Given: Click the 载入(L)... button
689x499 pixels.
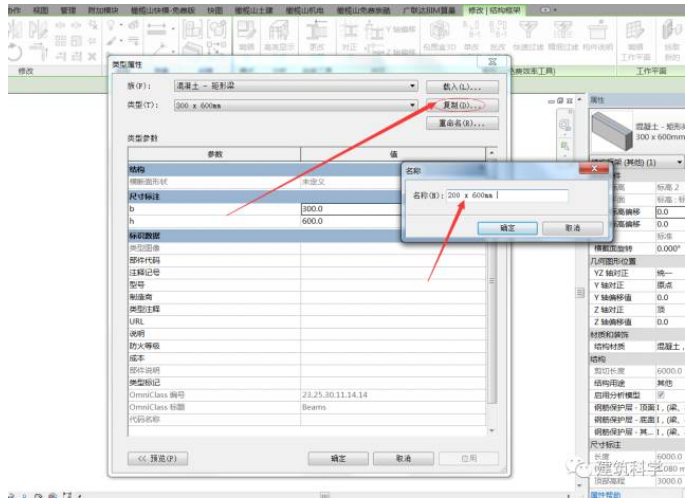Looking at the screenshot, I should [462, 87].
